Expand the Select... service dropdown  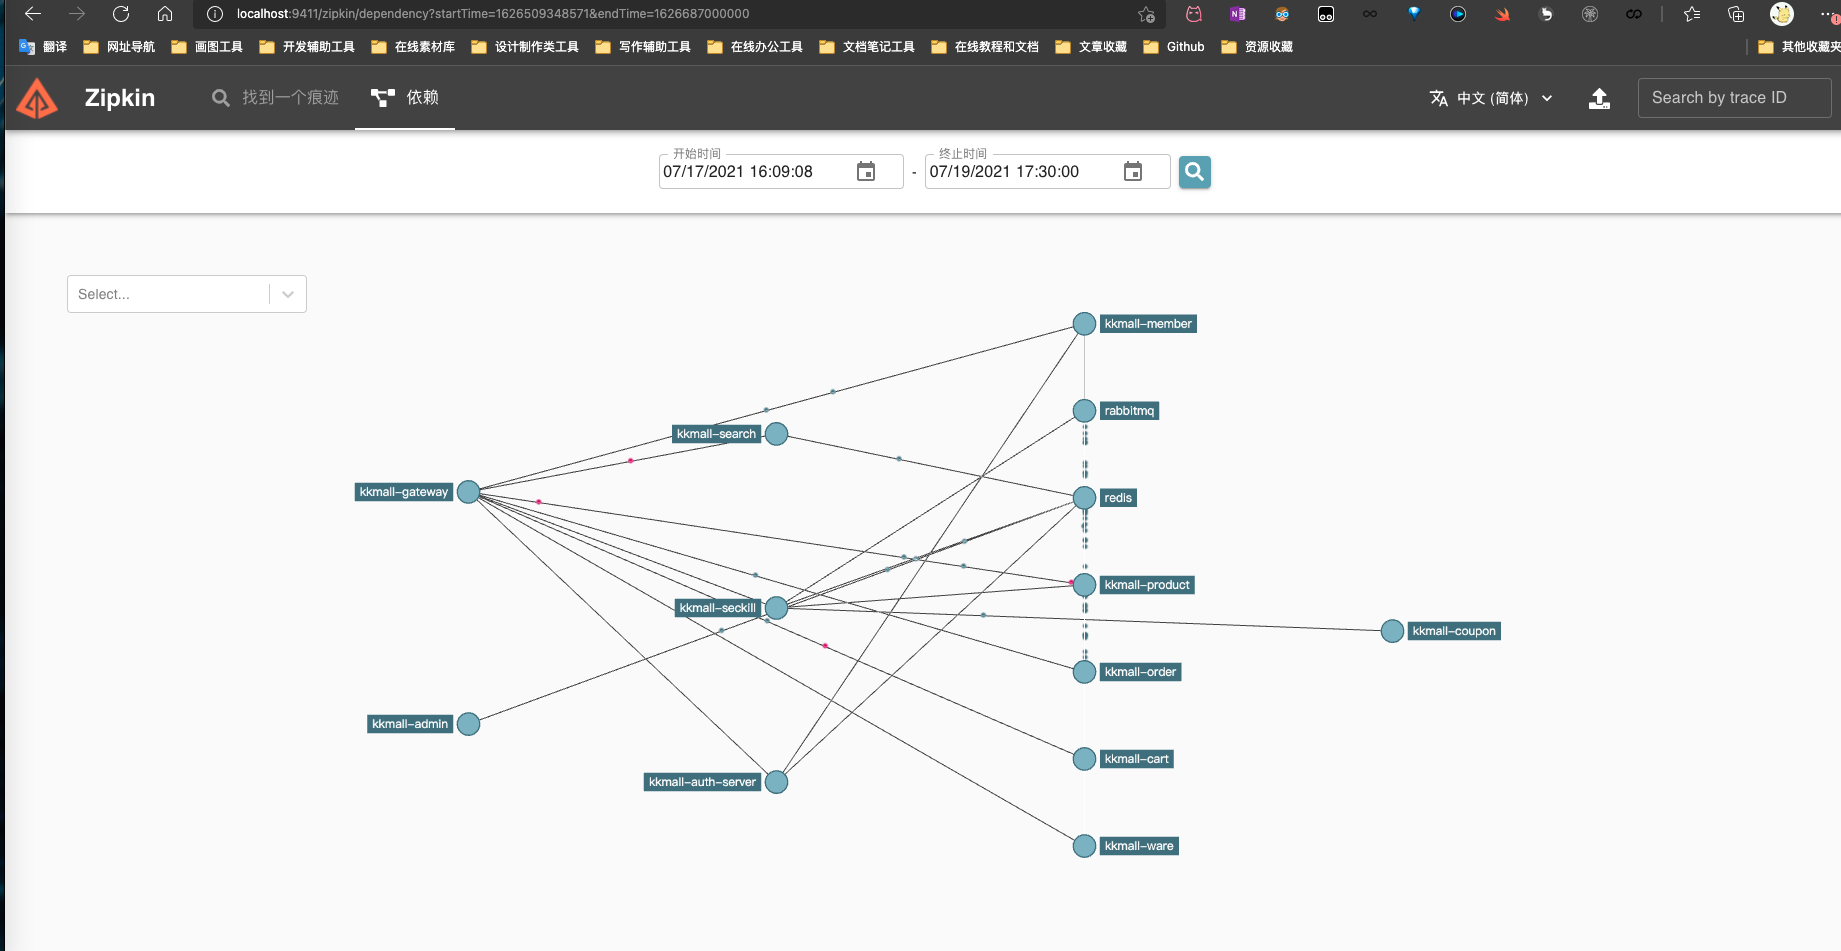click(x=187, y=294)
